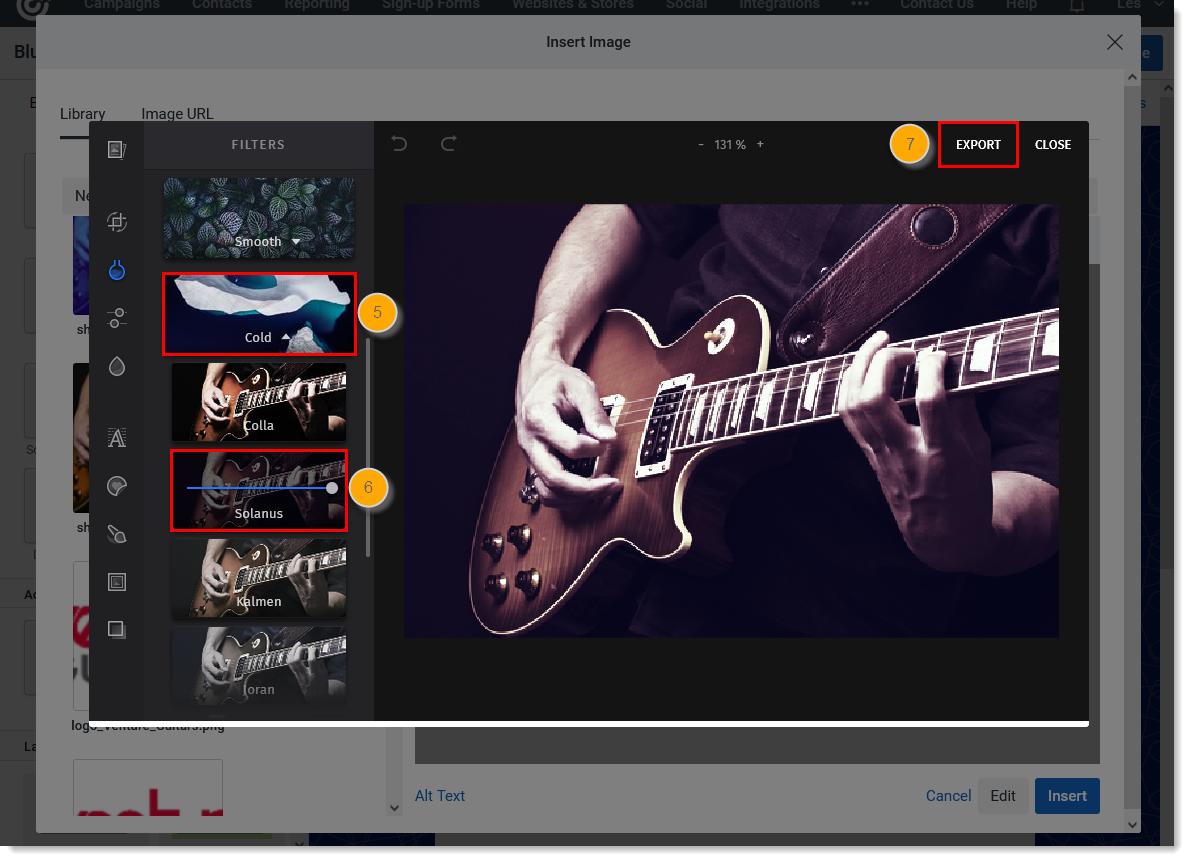Click the Undo arrow above the canvas
Viewport: 1189px width, 861px height.
point(399,144)
